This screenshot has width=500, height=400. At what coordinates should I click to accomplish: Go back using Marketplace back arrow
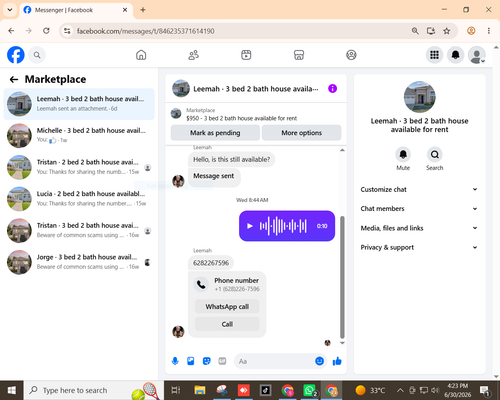coord(14,79)
